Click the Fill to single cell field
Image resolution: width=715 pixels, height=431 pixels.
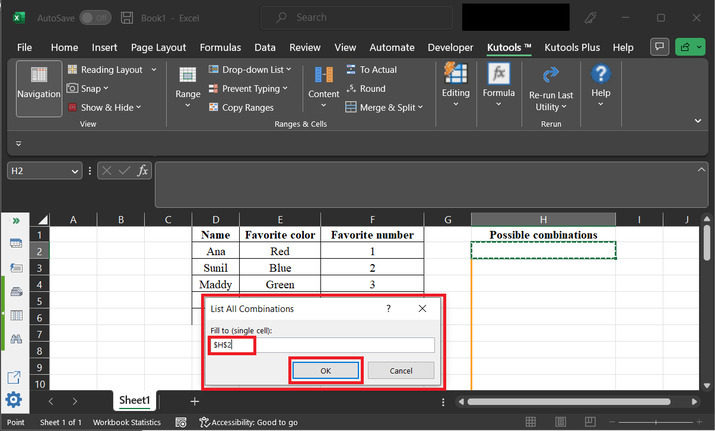322,345
